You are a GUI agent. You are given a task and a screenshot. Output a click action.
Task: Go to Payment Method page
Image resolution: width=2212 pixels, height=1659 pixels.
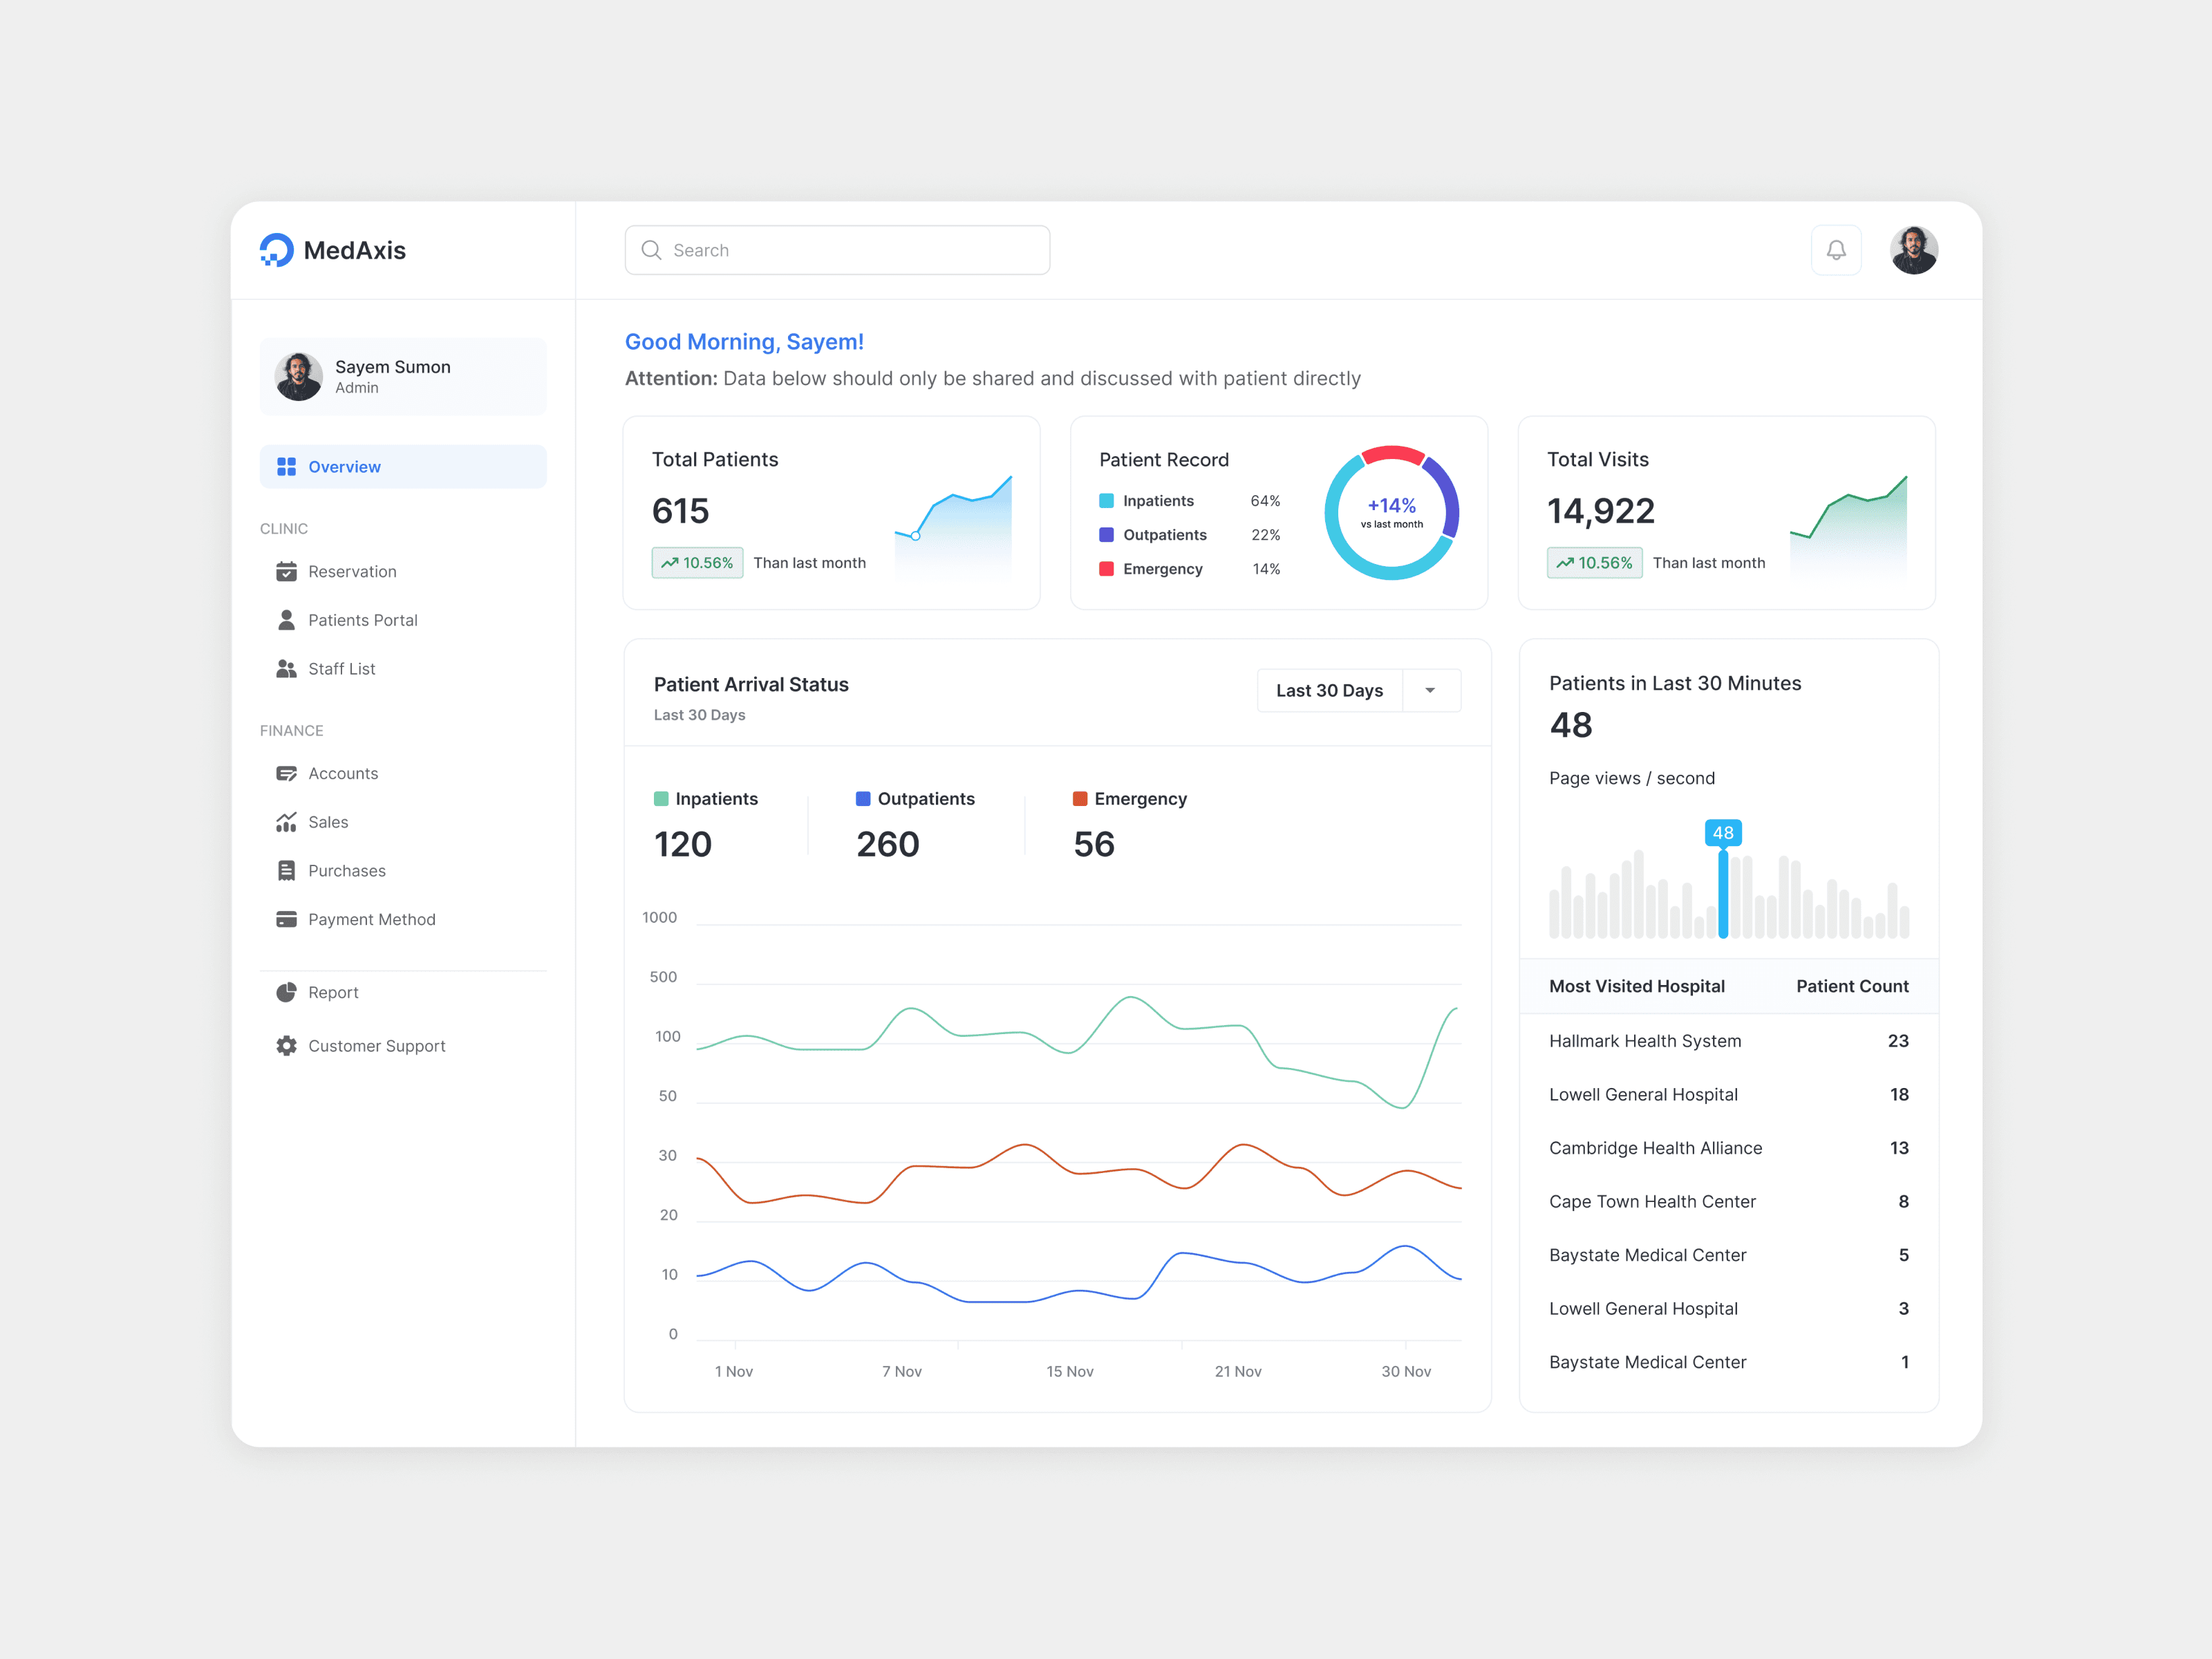(371, 919)
